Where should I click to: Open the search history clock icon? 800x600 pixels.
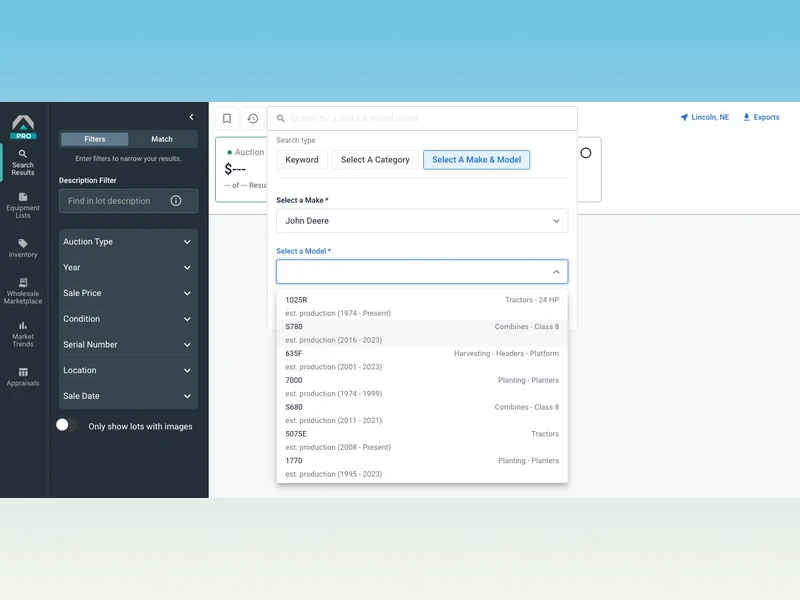(253, 118)
